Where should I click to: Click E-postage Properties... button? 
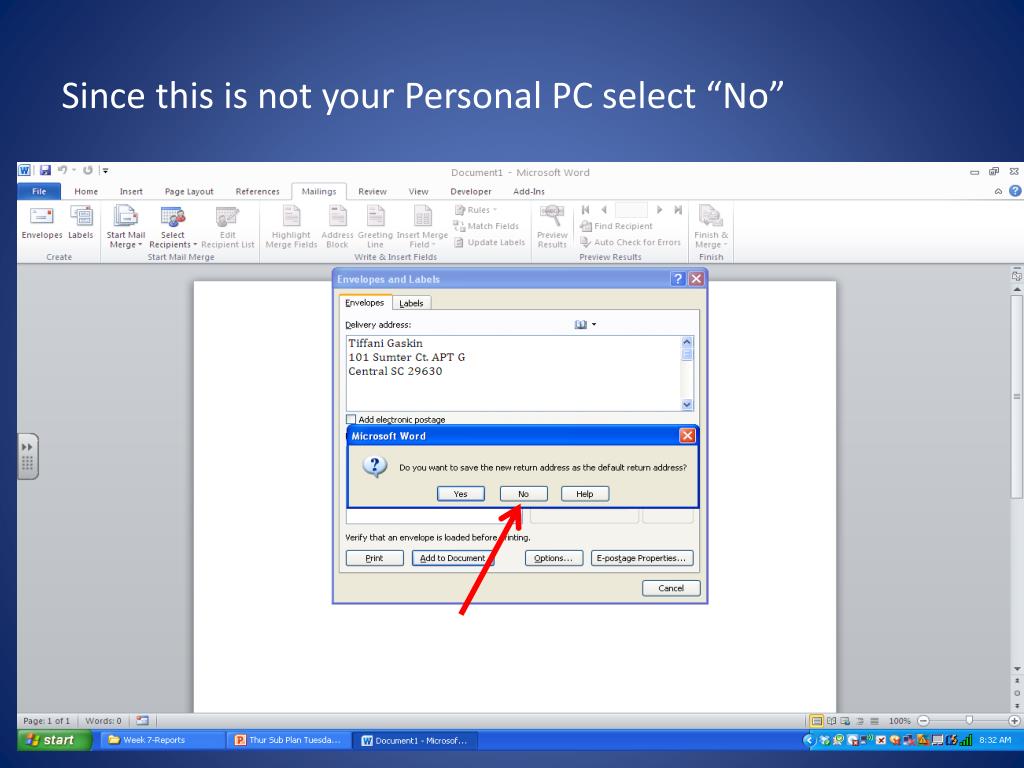(642, 558)
